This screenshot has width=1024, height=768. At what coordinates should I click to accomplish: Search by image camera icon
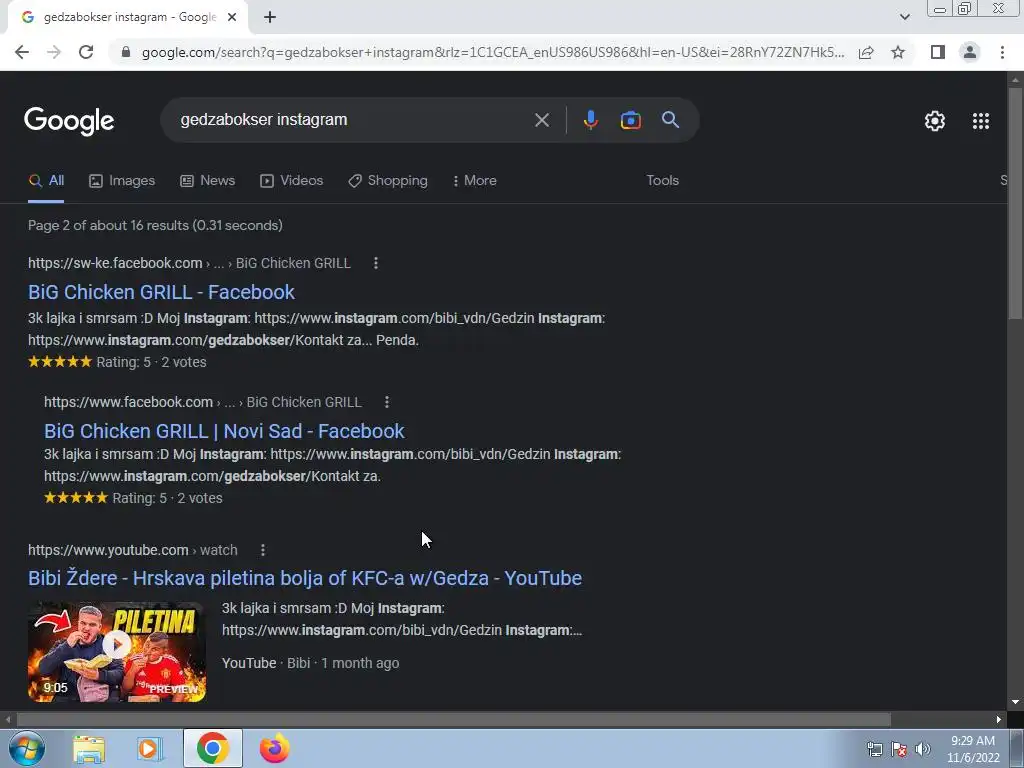(x=630, y=120)
